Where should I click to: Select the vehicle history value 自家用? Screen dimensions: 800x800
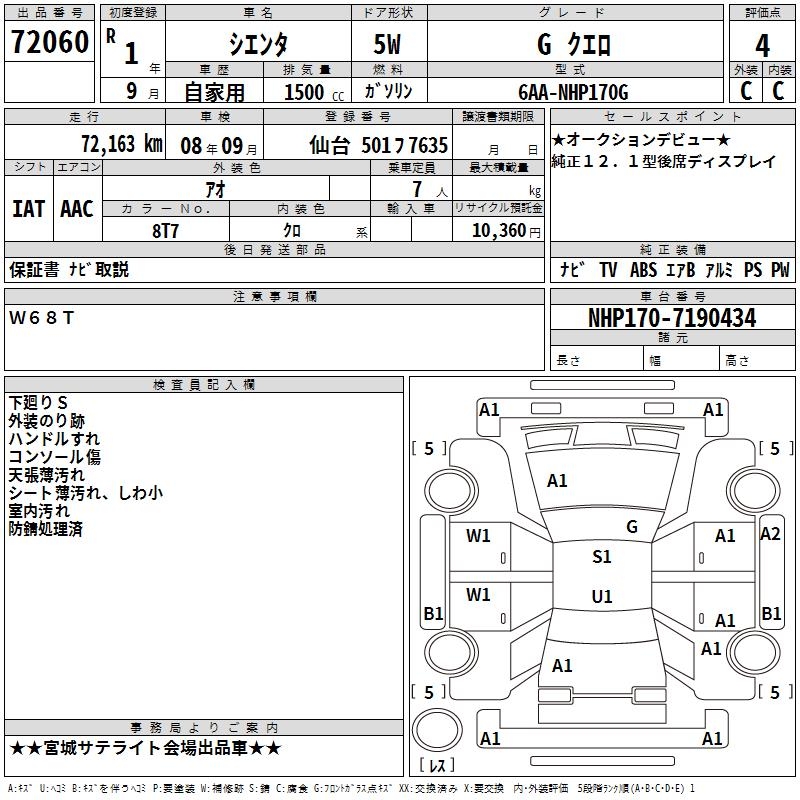(x=214, y=92)
